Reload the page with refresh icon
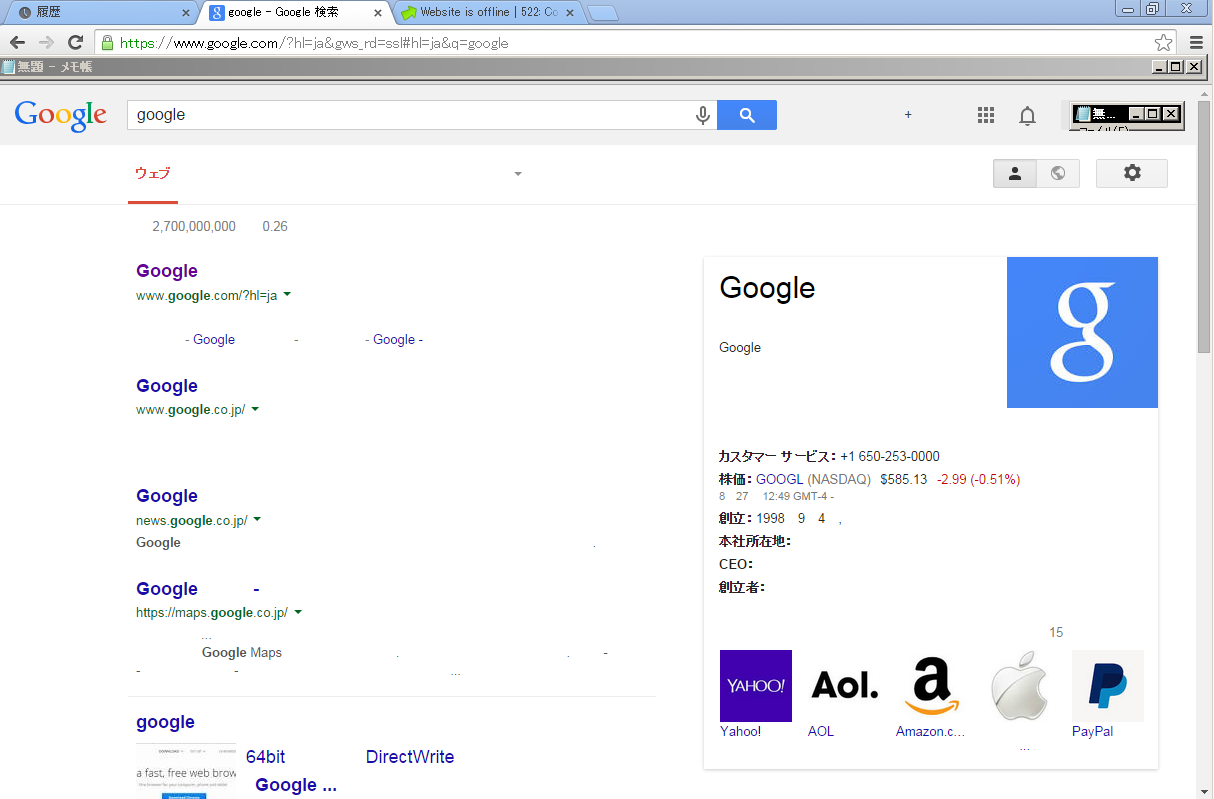Image resolution: width=1214 pixels, height=799 pixels. tap(75, 43)
